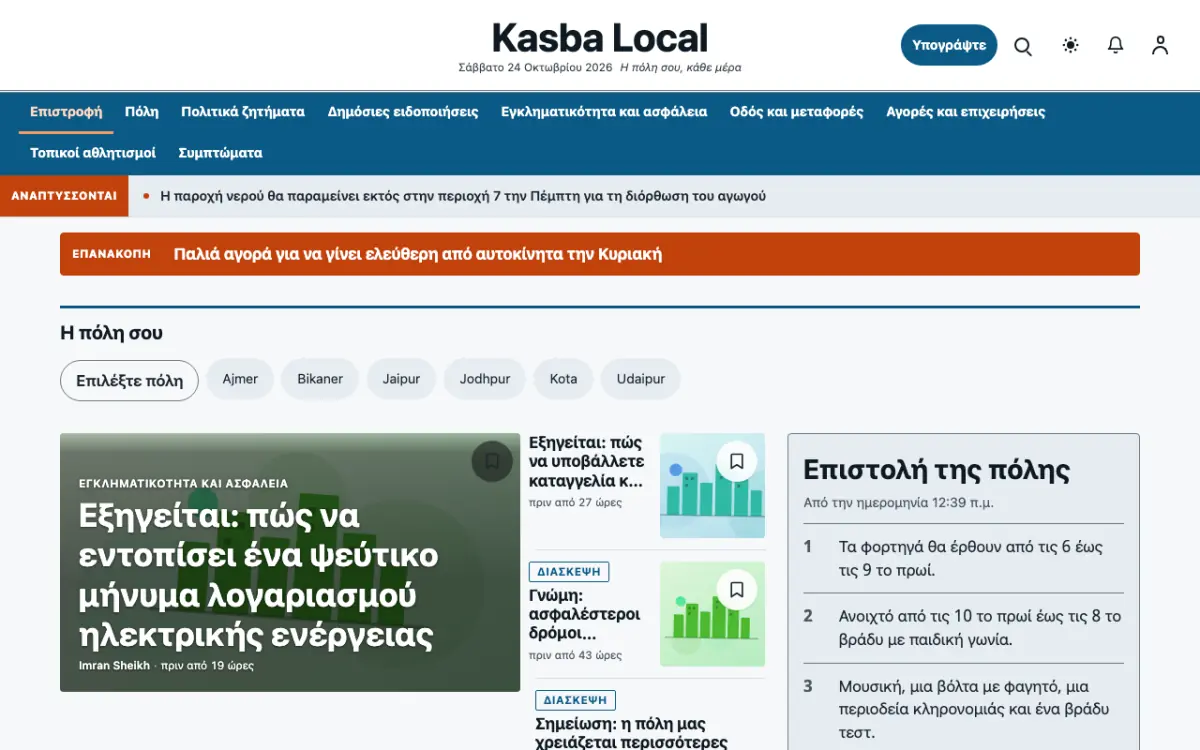Click ΔΙΑΣΚΕΨΗ tag above 'Σημείωση' article
Viewport: 1200px width, 750px height.
[575, 700]
